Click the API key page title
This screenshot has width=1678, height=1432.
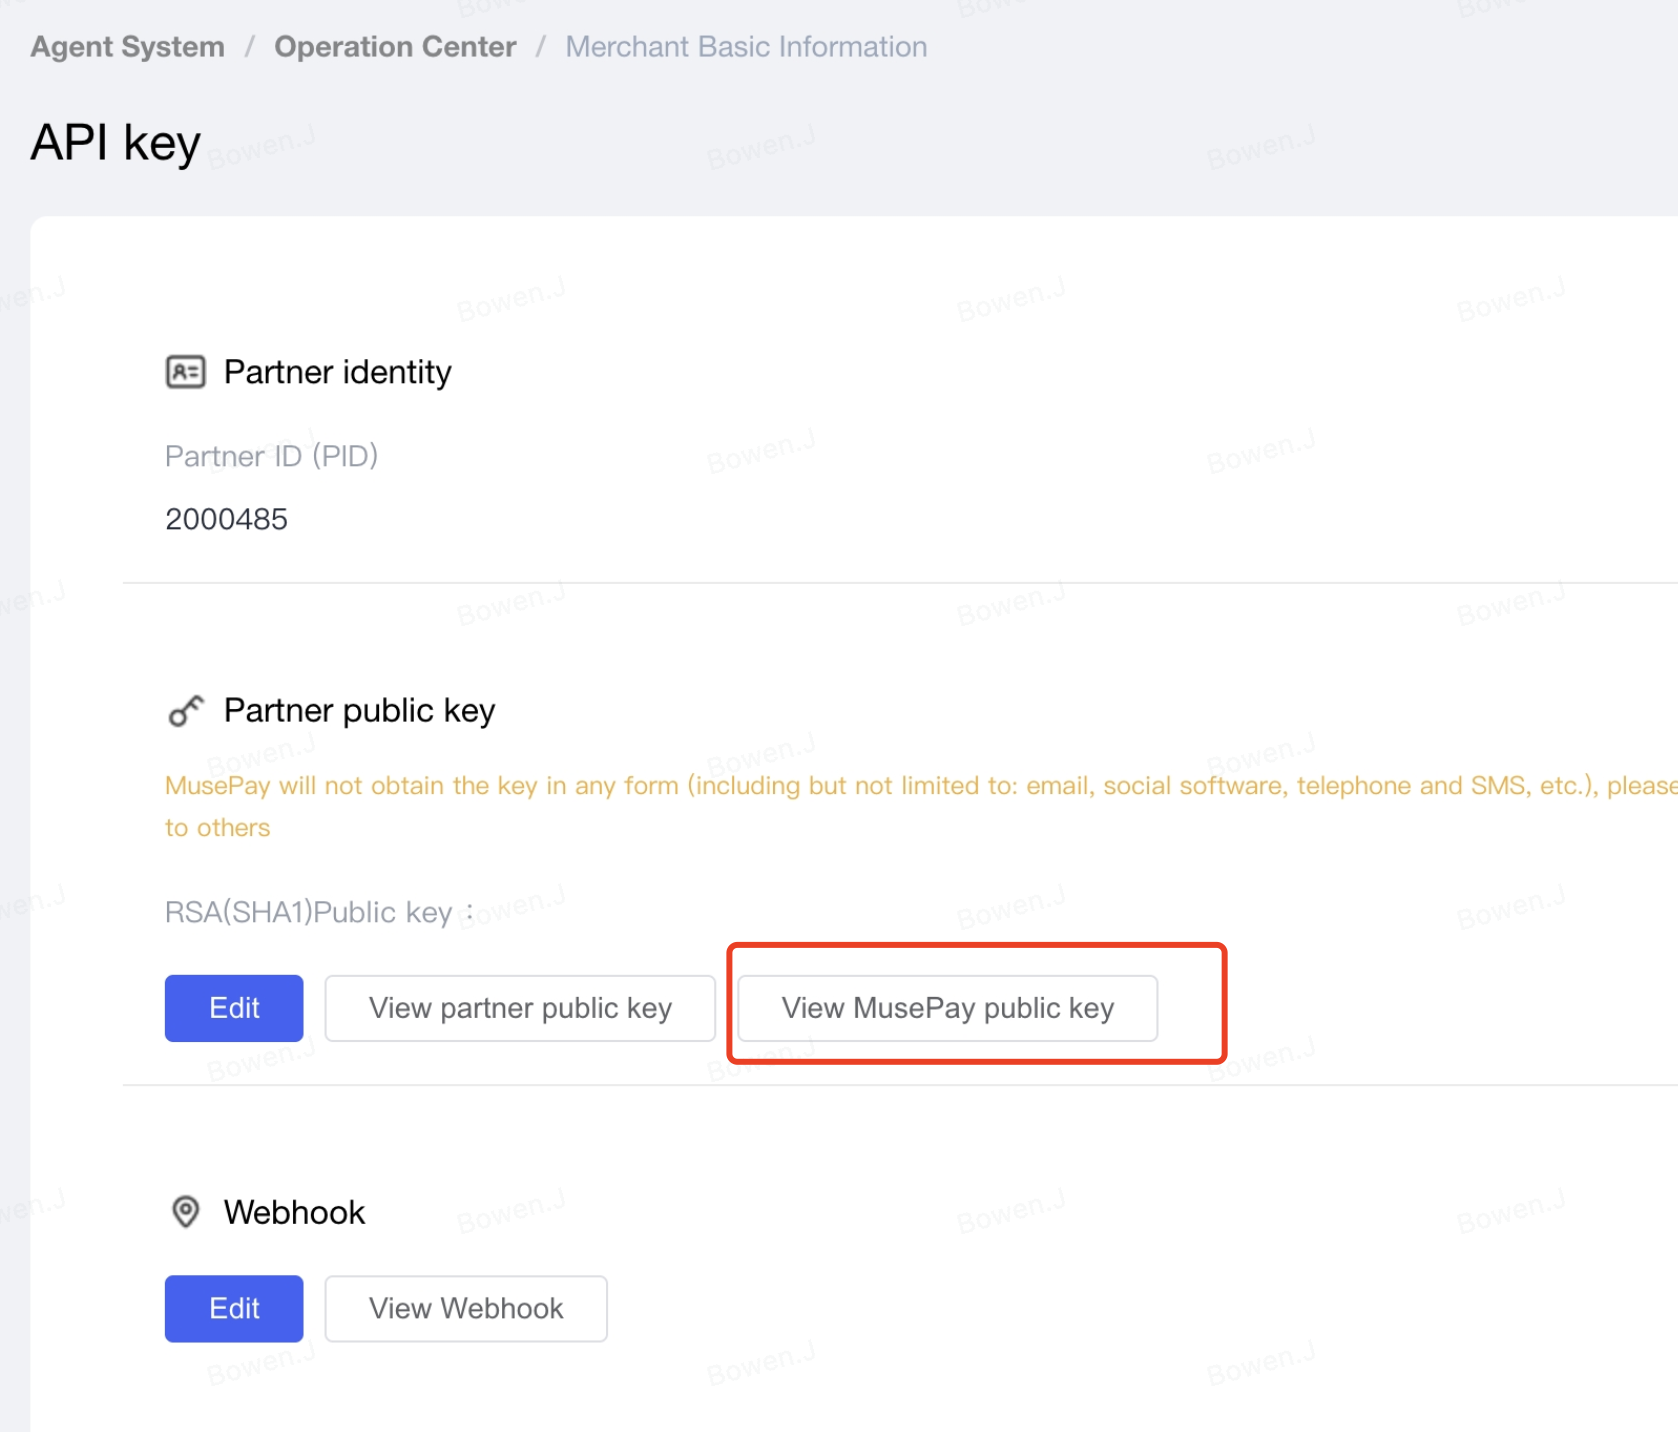pos(116,142)
